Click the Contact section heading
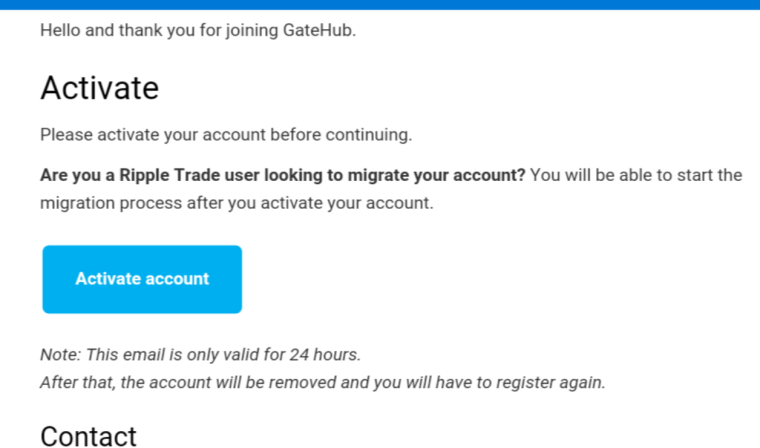 [x=88, y=436]
